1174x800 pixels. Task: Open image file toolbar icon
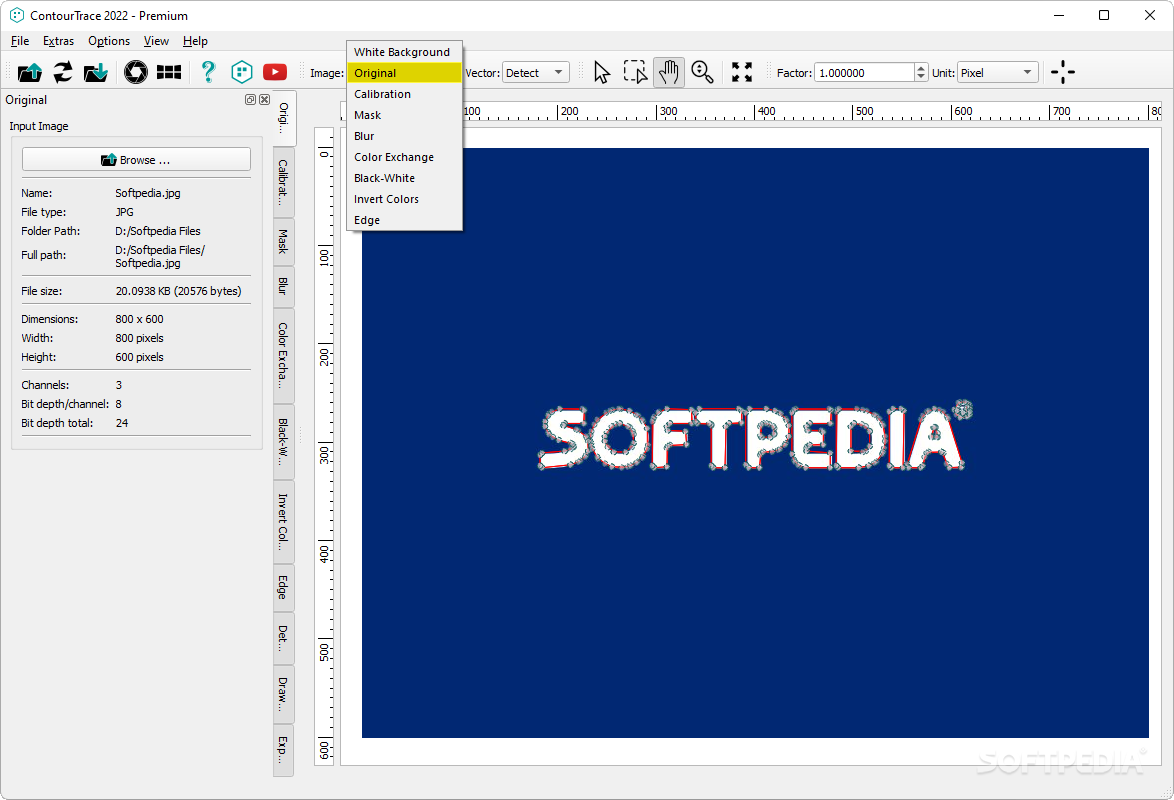coord(30,73)
